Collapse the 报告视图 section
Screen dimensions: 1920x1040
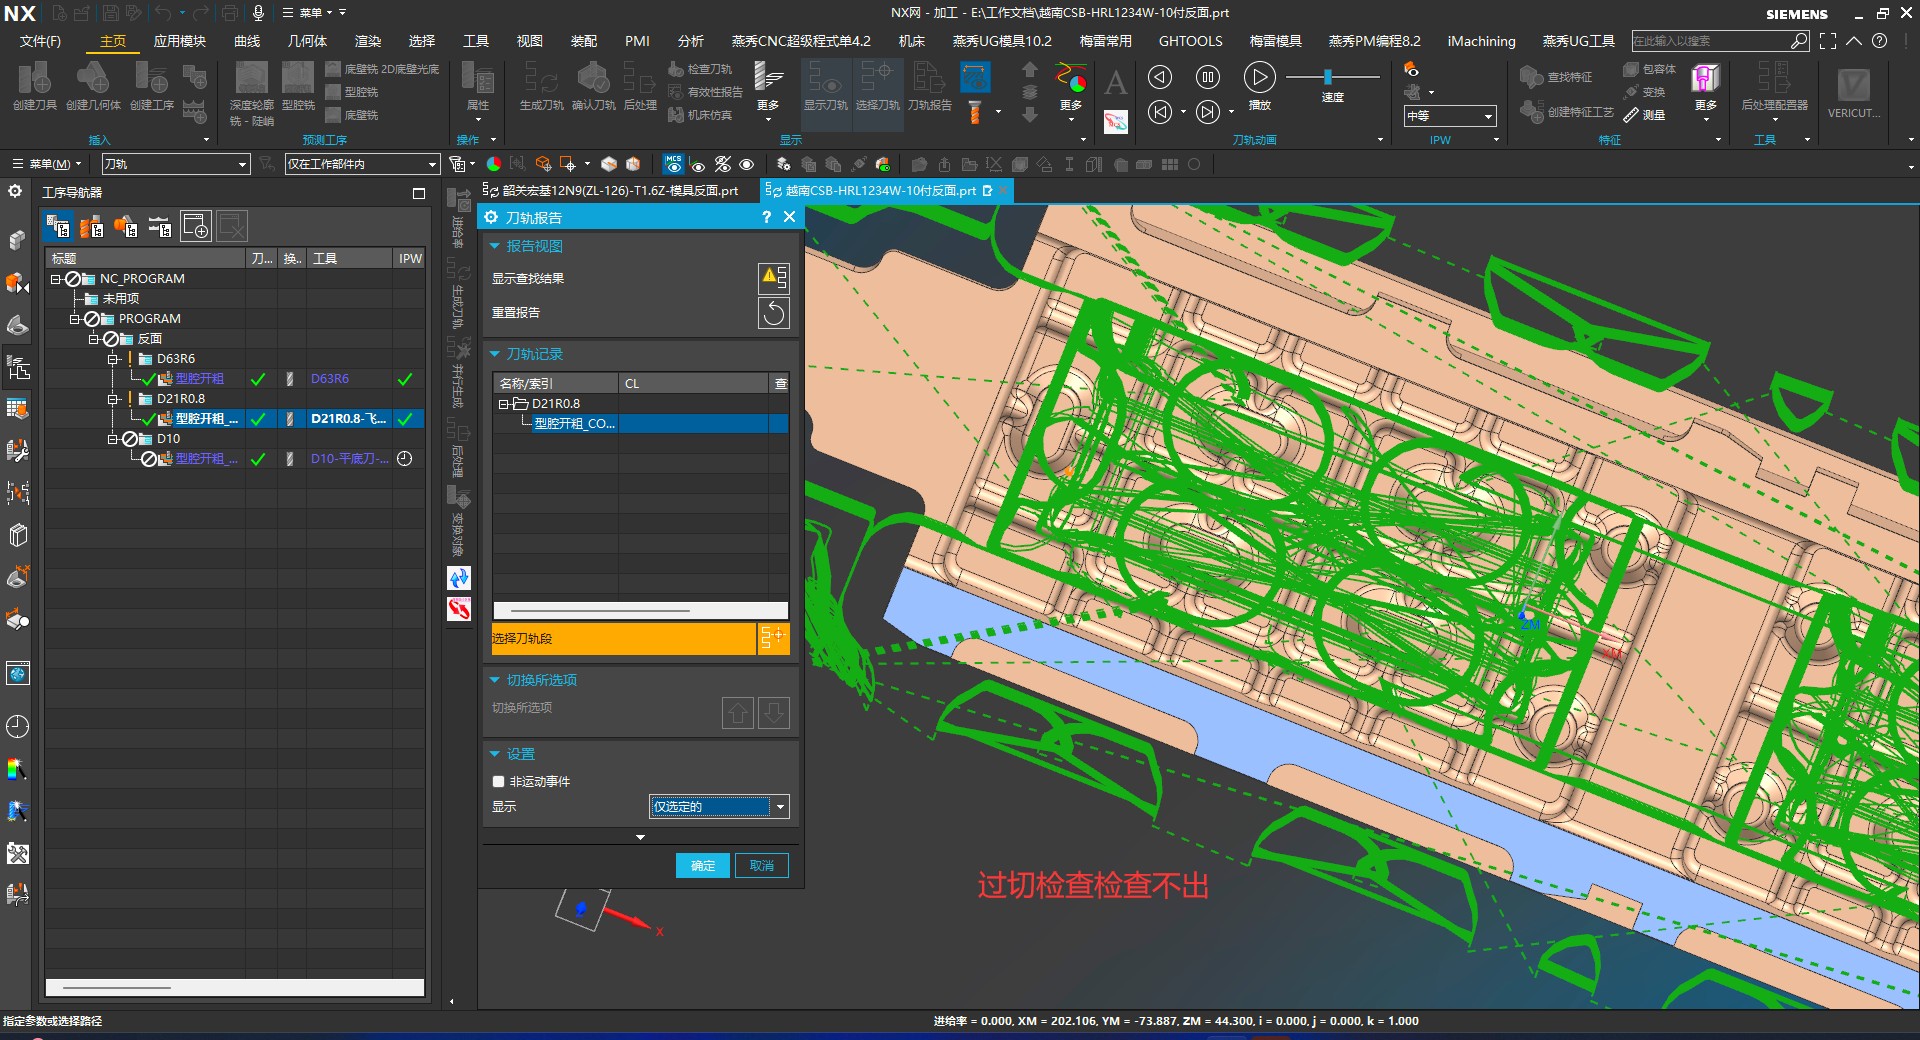494,246
